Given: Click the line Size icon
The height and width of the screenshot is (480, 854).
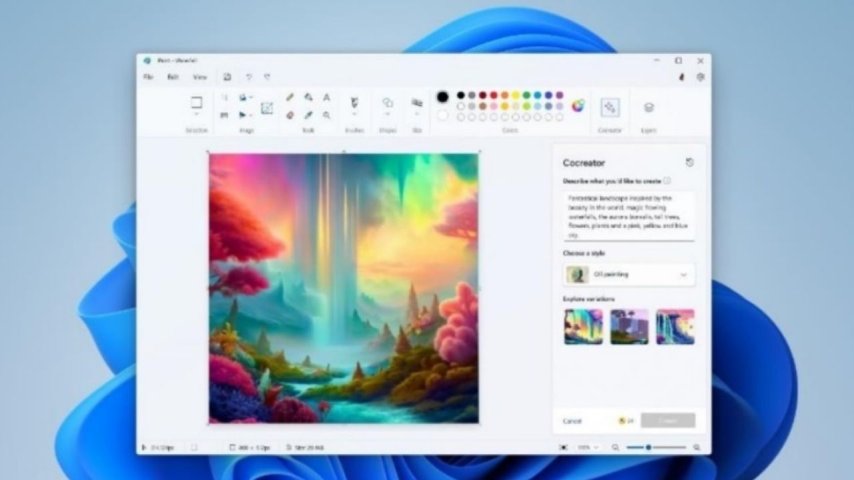Looking at the screenshot, I should (x=417, y=102).
